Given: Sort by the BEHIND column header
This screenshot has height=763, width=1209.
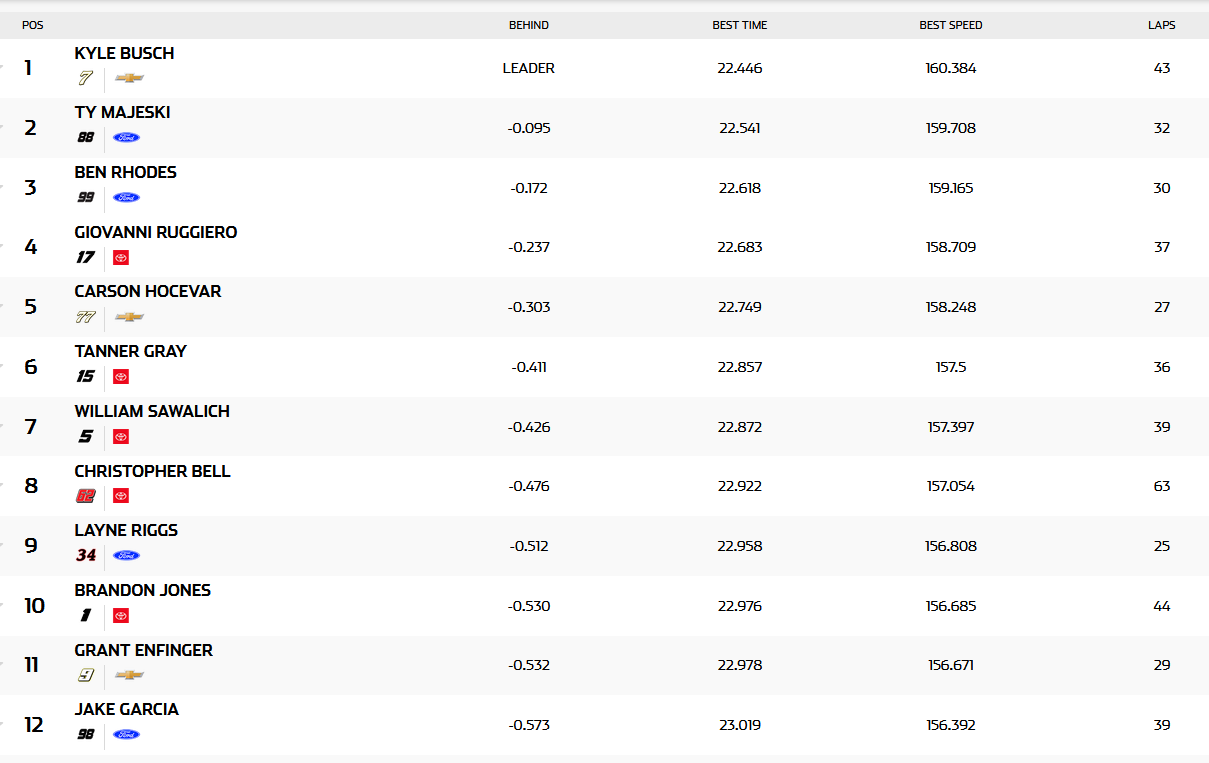Looking at the screenshot, I should (x=529, y=25).
